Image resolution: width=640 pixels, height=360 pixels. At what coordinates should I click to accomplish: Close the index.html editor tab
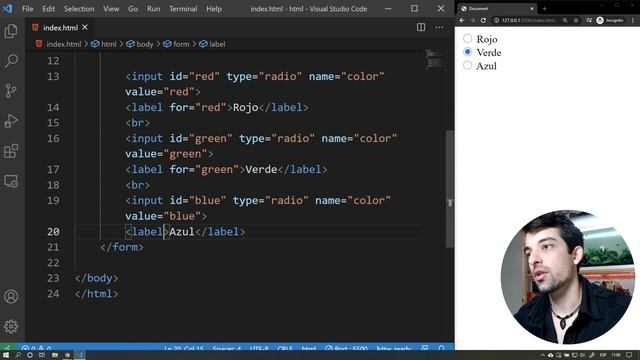(x=85, y=27)
